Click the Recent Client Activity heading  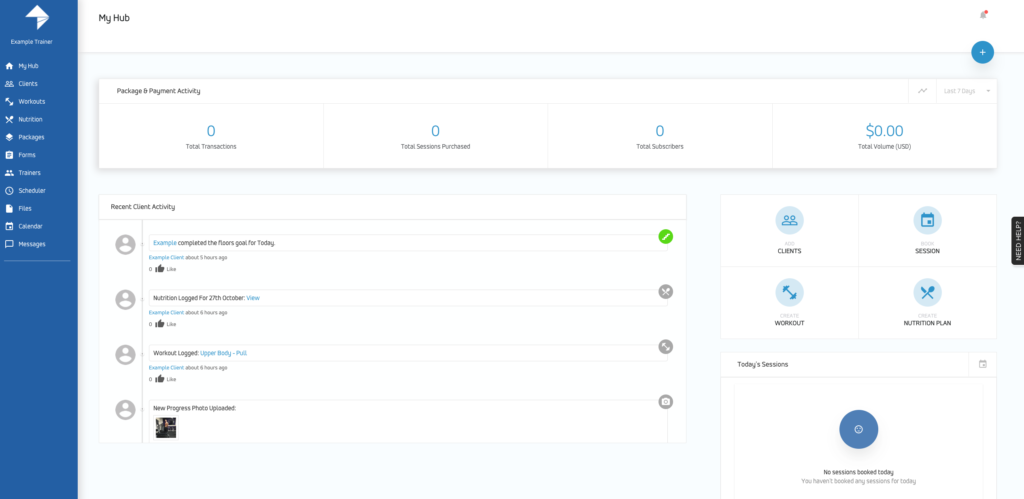[x=142, y=207]
